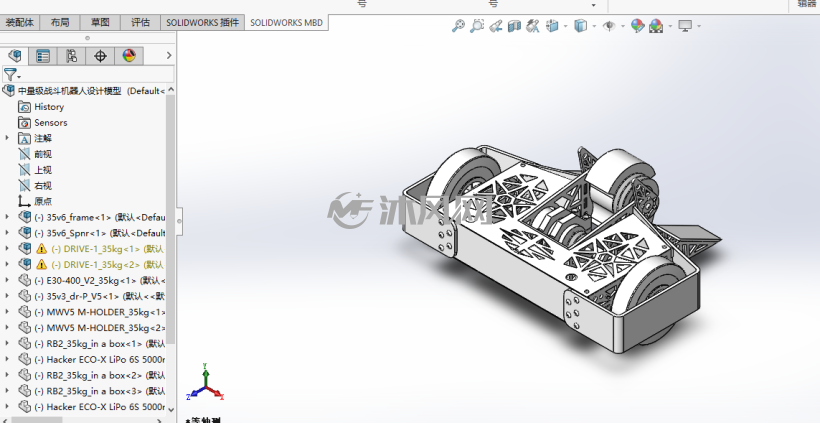Open Dynamic Annotation Views tool
This screenshot has width=820, height=423.
point(533,26)
